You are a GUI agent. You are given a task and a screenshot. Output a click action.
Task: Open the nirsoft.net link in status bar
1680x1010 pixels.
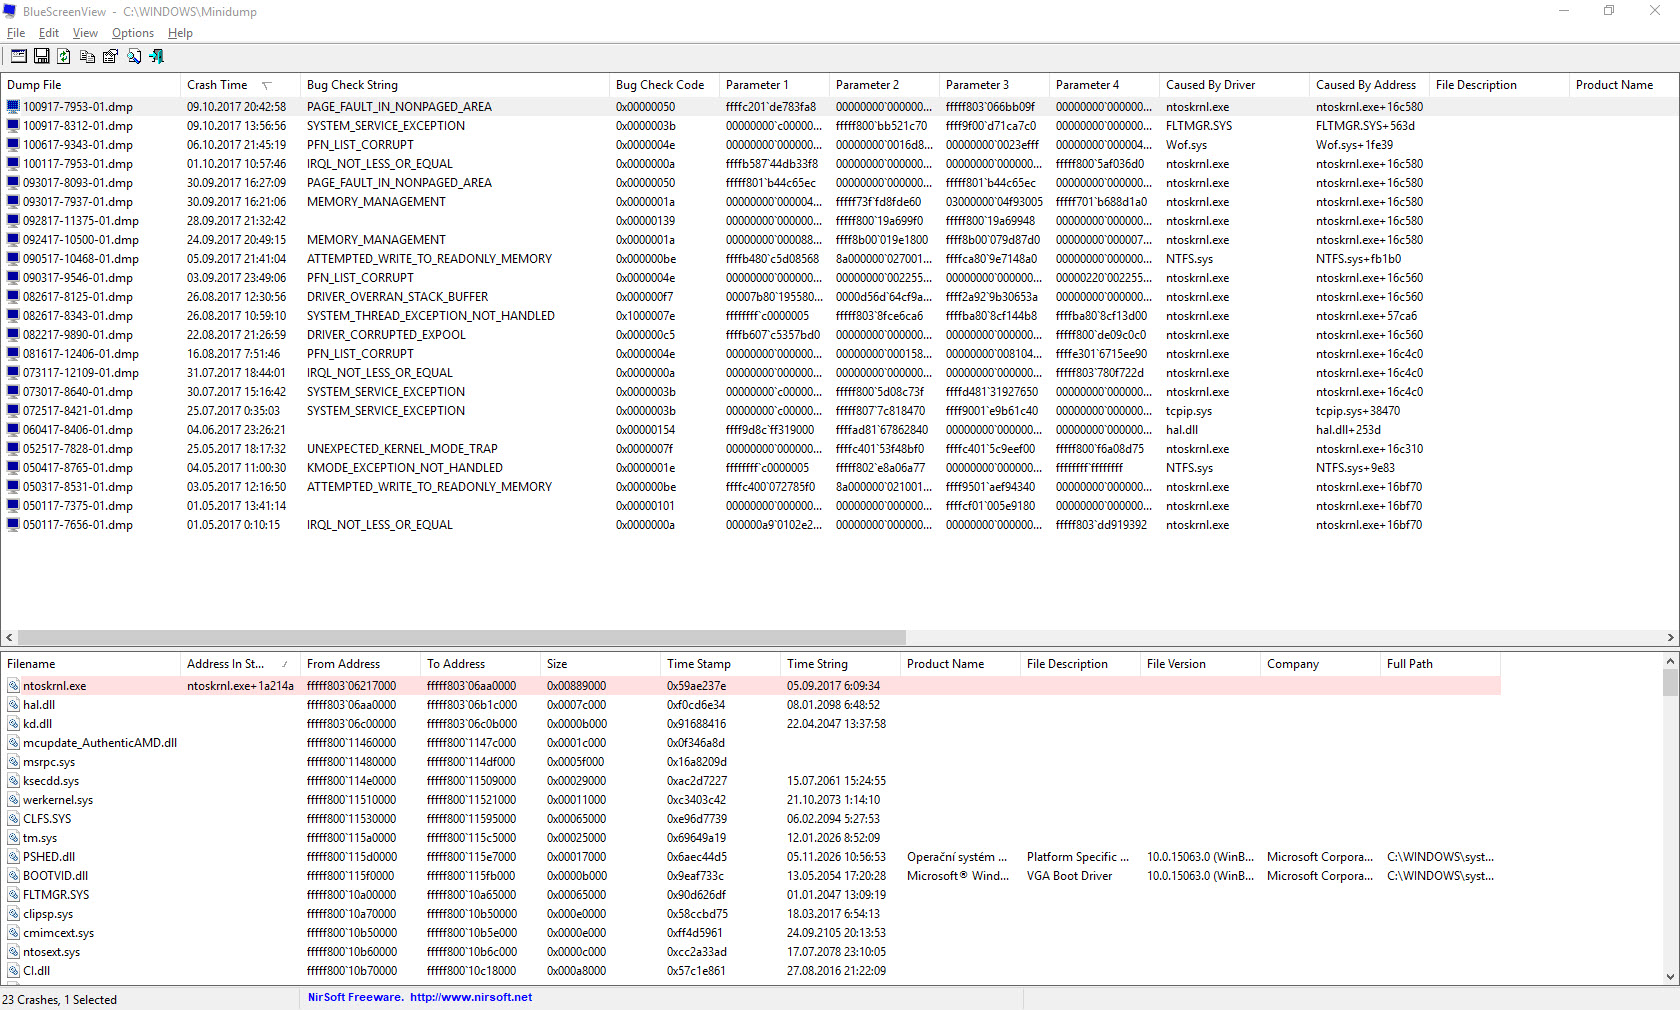(x=470, y=997)
